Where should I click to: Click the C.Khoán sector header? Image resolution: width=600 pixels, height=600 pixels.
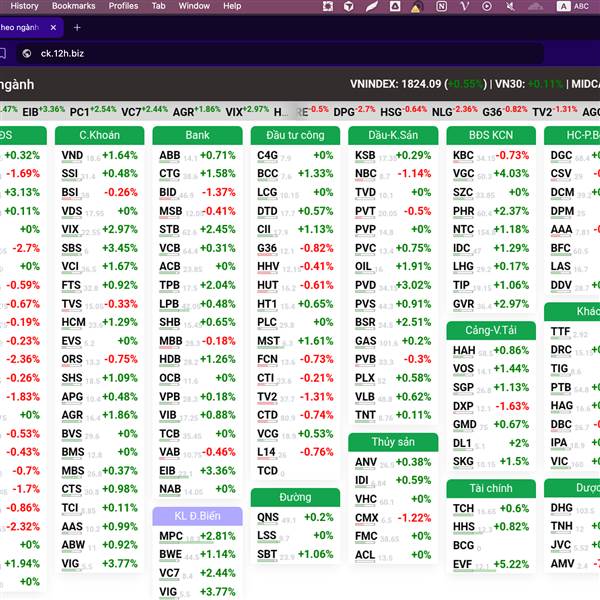[x=99, y=135]
